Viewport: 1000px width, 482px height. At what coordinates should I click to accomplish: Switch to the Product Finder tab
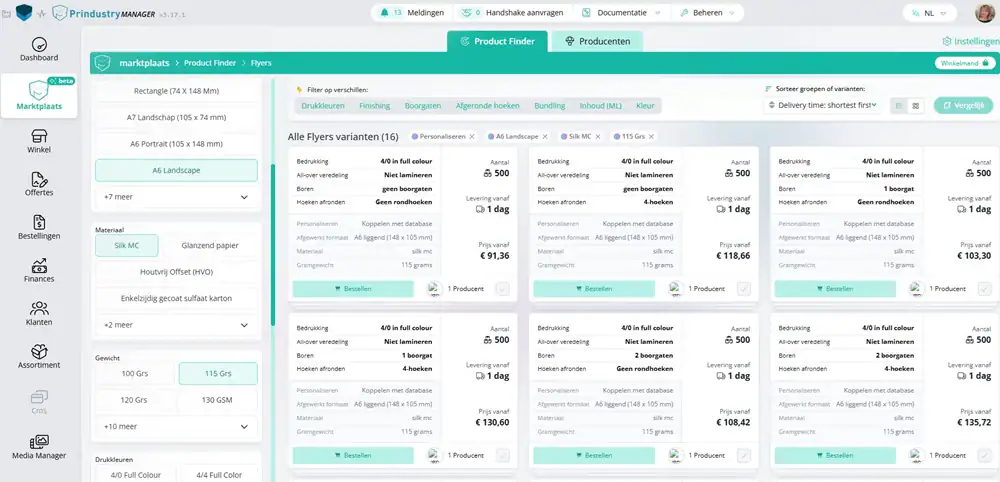click(497, 41)
